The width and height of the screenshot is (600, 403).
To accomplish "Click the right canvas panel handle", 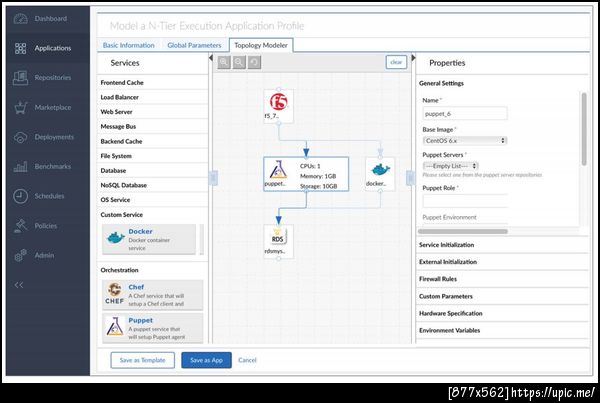I will click(410, 178).
